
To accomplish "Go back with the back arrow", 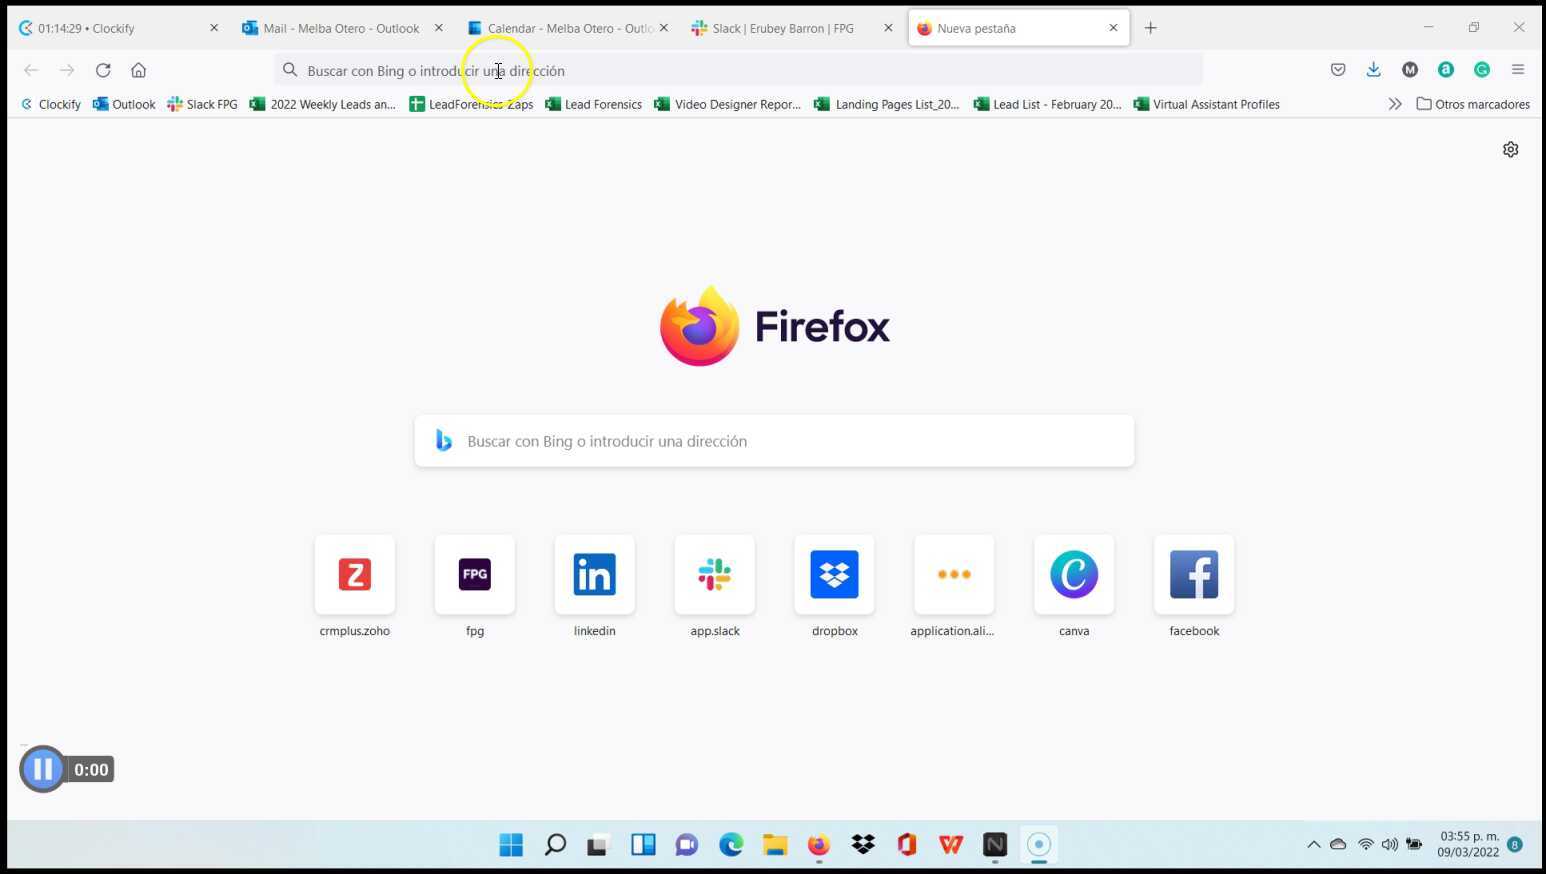I will point(31,70).
